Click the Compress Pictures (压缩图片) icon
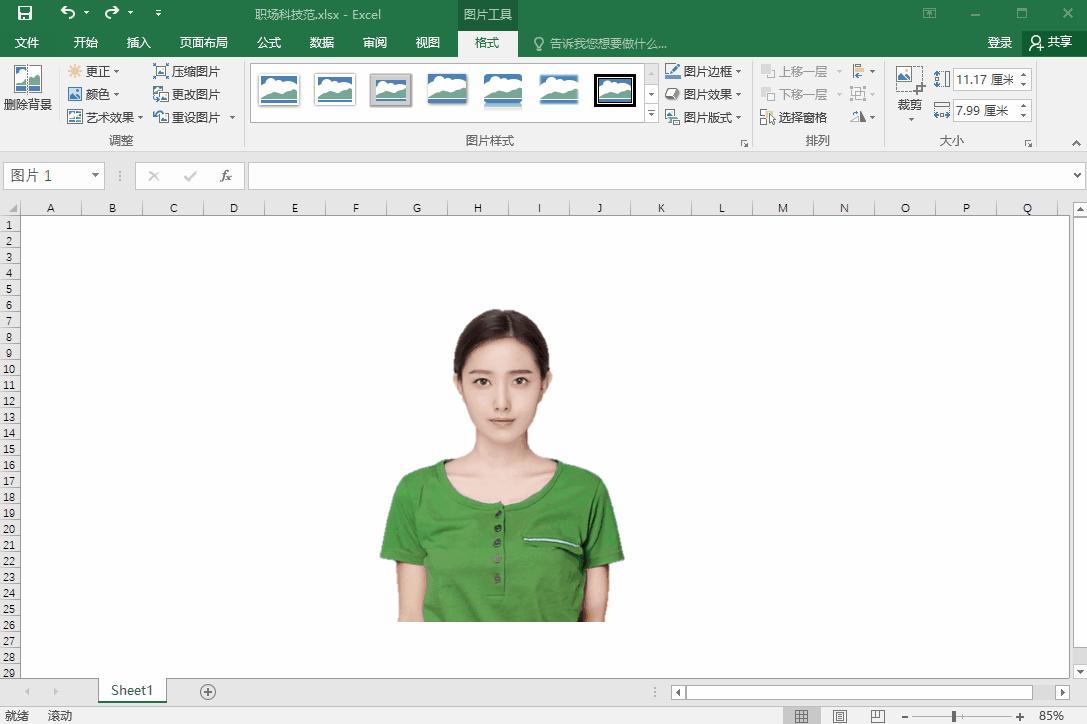 [161, 72]
